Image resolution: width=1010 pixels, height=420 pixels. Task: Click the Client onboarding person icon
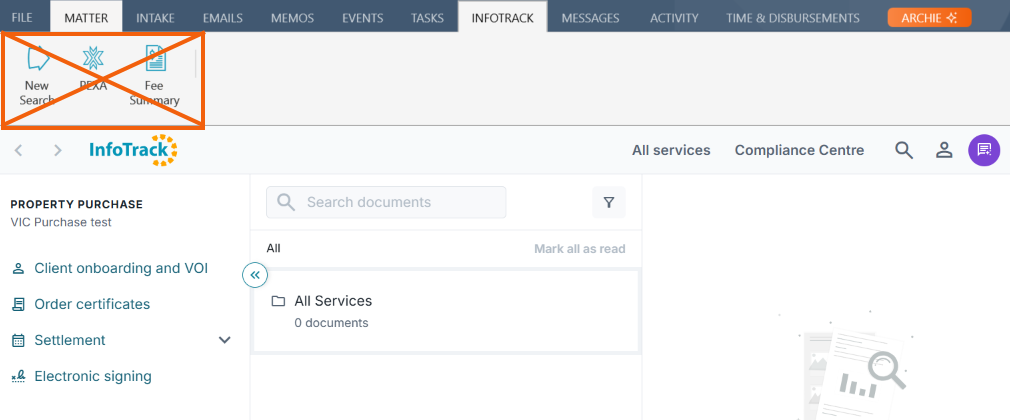(x=18, y=268)
